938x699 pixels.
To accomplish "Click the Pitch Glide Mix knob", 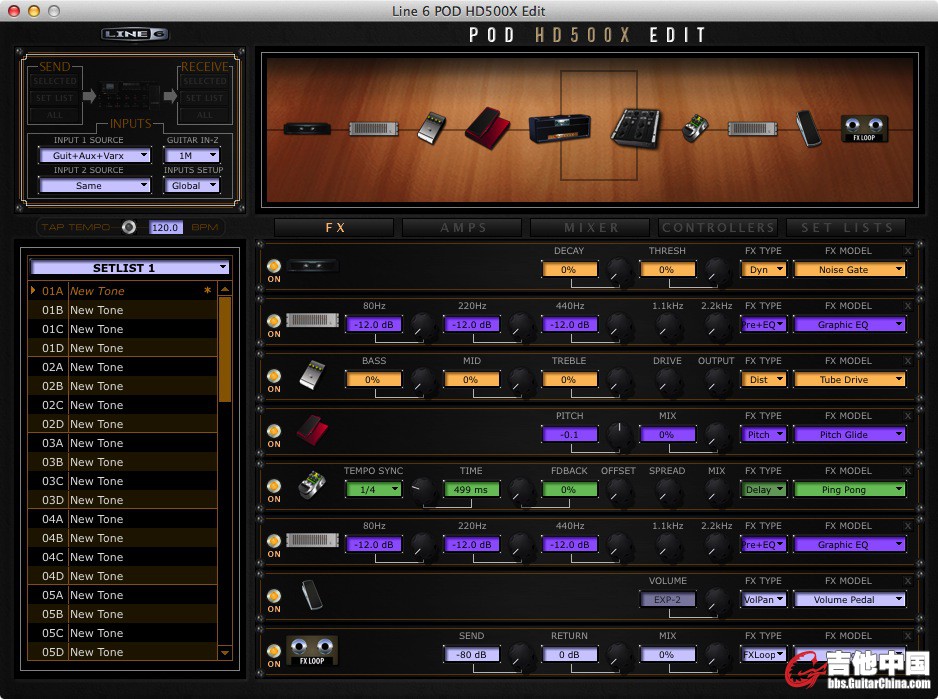I will (717, 435).
